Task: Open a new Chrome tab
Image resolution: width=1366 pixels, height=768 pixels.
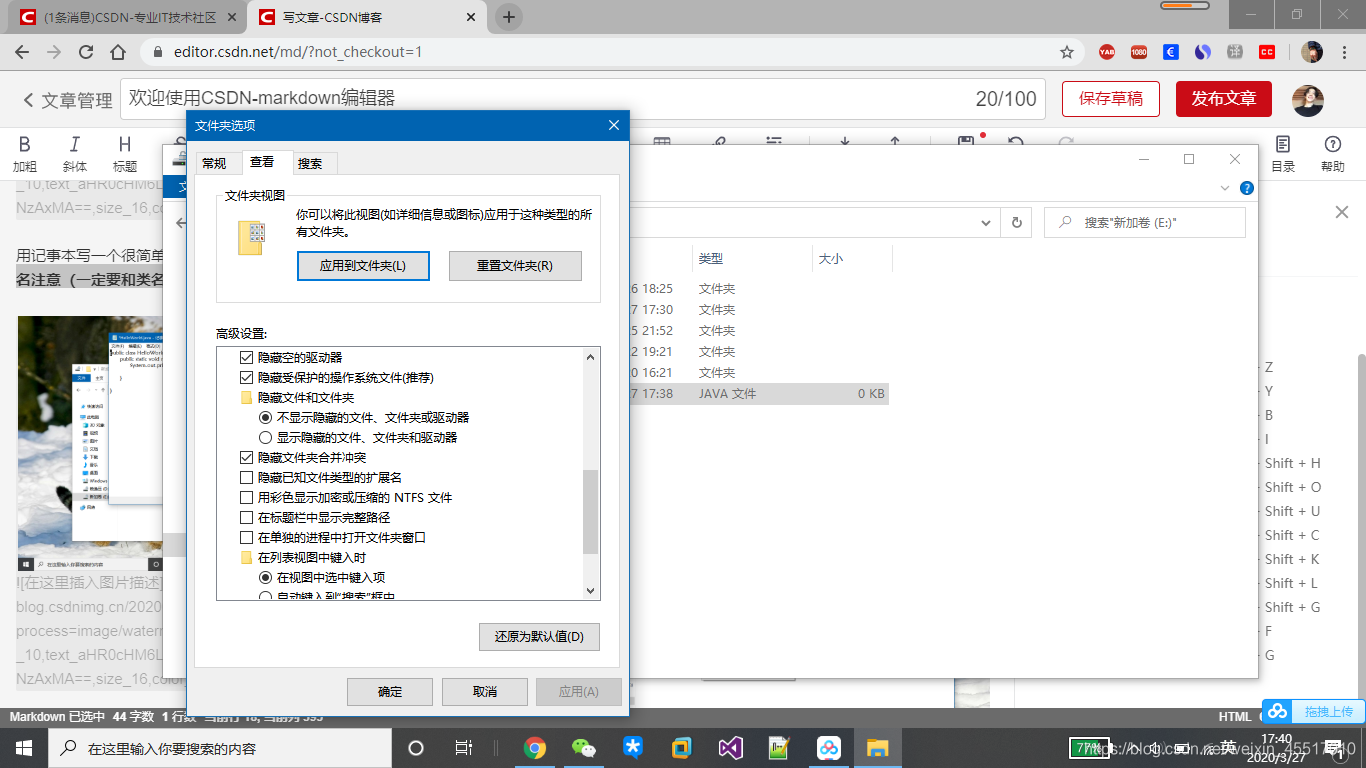Action: click(x=509, y=17)
